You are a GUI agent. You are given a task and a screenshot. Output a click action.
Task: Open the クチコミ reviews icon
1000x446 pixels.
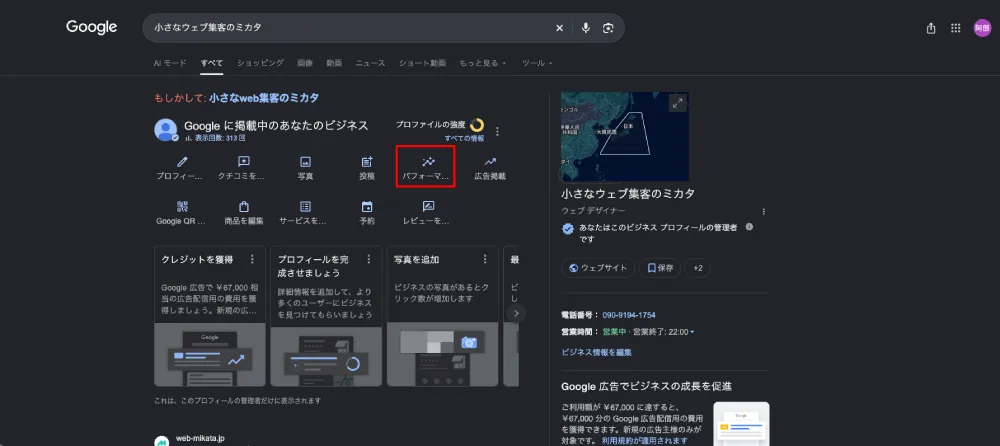point(244,162)
